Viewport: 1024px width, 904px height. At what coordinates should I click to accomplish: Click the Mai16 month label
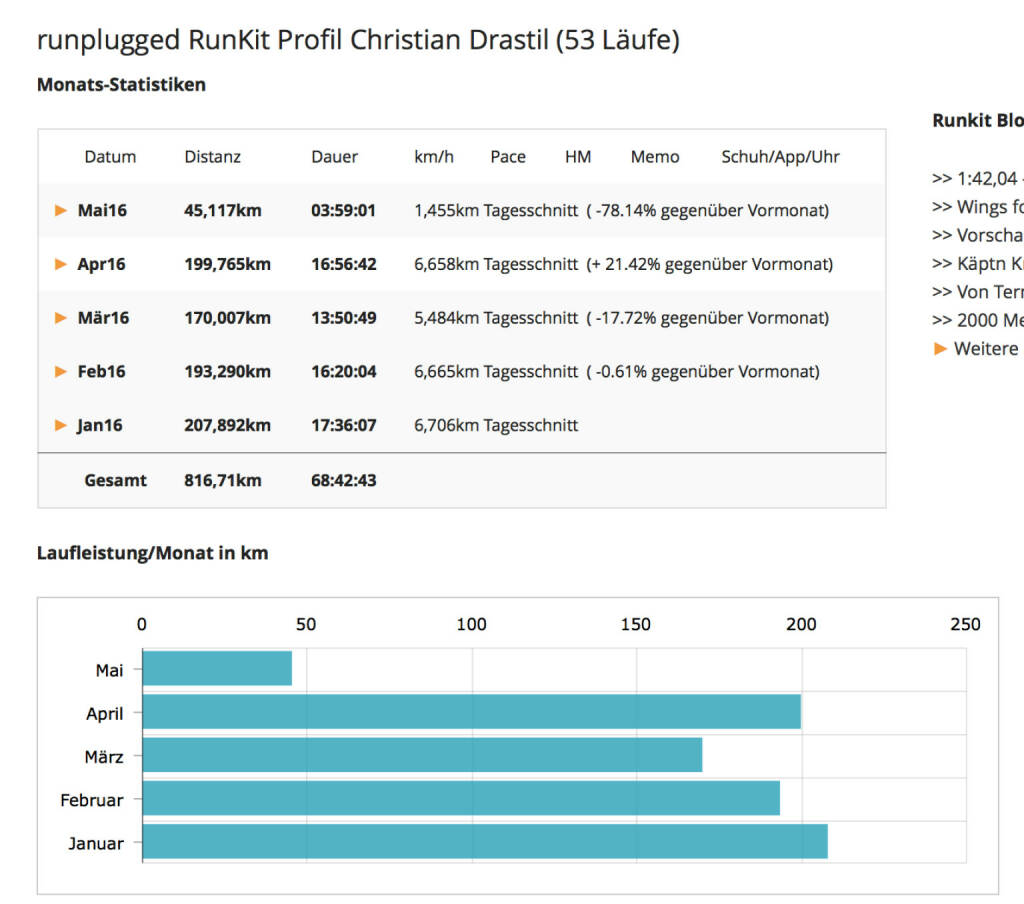coord(102,210)
